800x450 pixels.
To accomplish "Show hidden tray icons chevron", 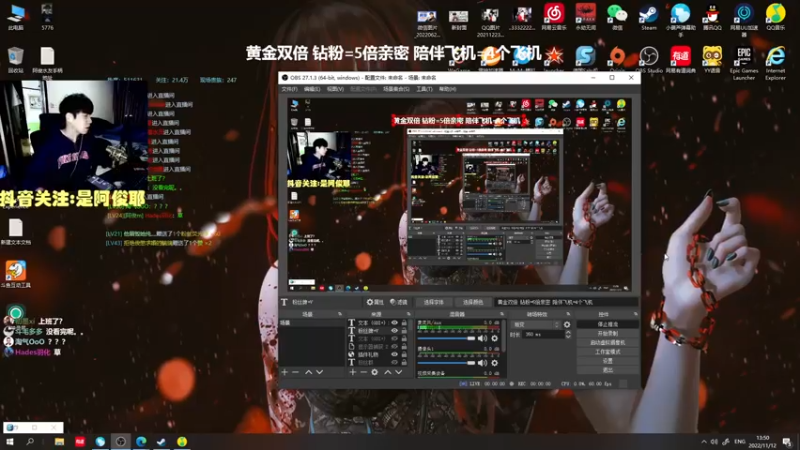I will tap(704, 442).
